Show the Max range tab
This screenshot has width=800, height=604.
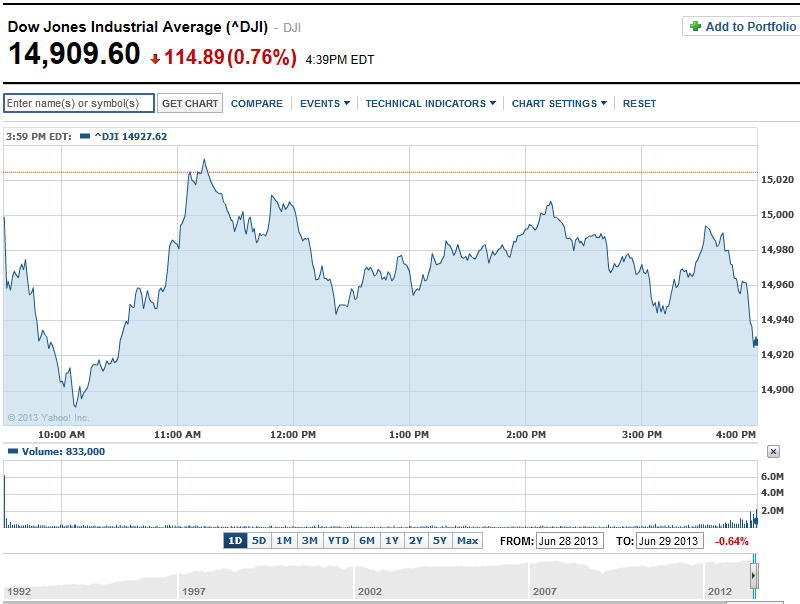(x=467, y=541)
